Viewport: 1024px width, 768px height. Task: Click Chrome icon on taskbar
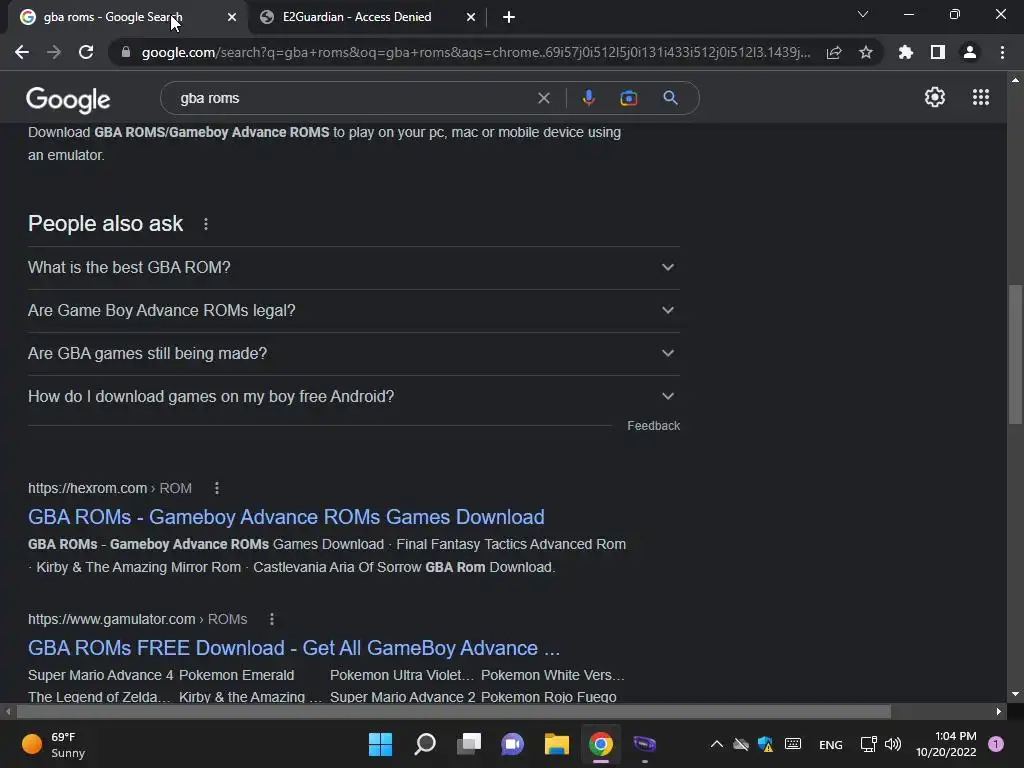point(601,744)
